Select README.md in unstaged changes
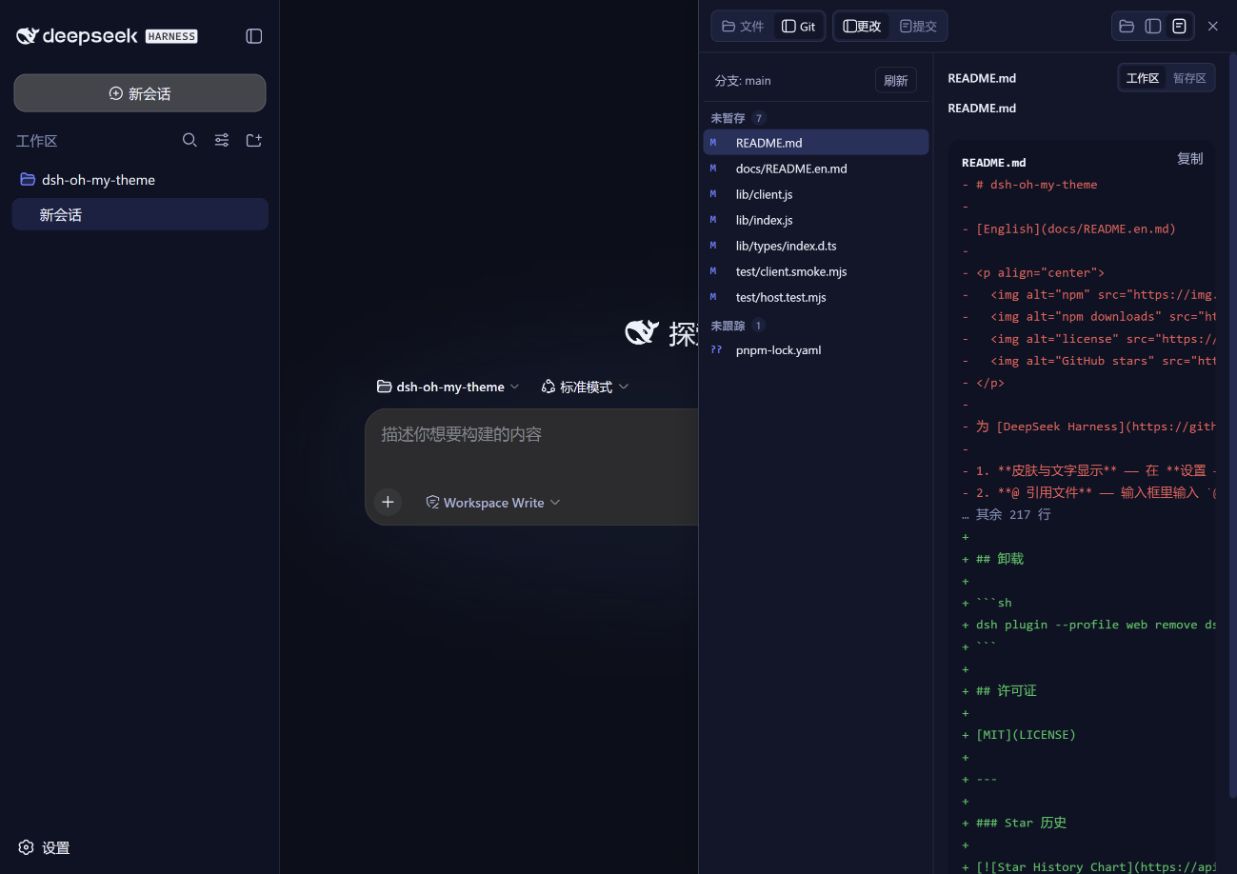 click(816, 143)
